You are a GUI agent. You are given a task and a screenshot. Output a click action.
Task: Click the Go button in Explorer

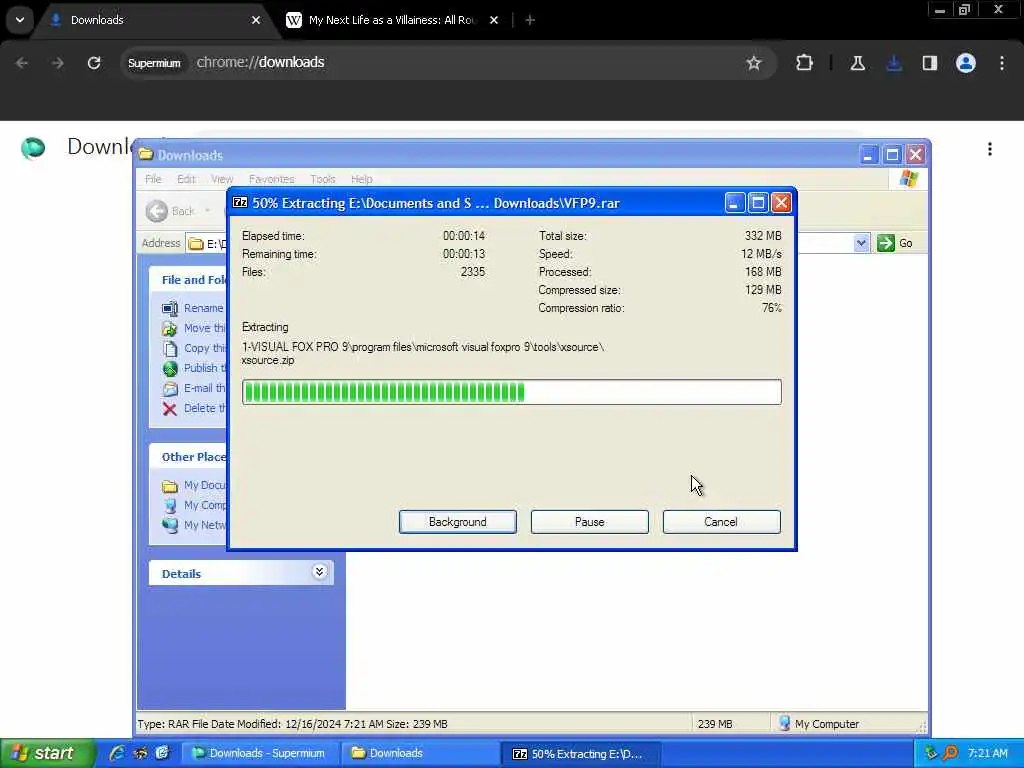[895, 243]
